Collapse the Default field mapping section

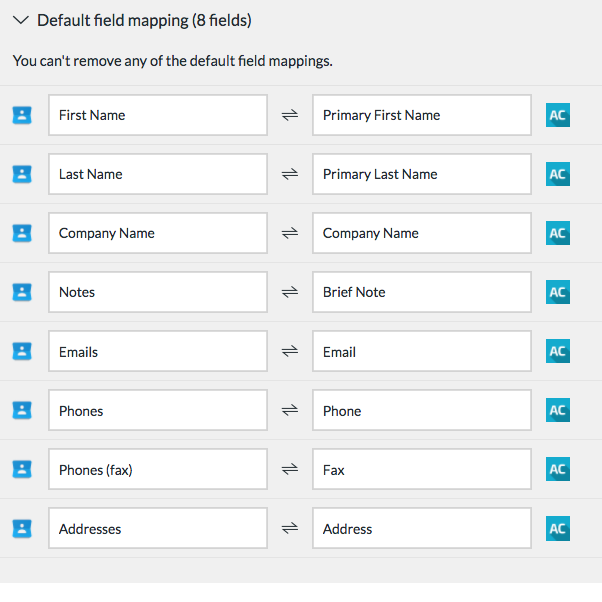click(21, 20)
